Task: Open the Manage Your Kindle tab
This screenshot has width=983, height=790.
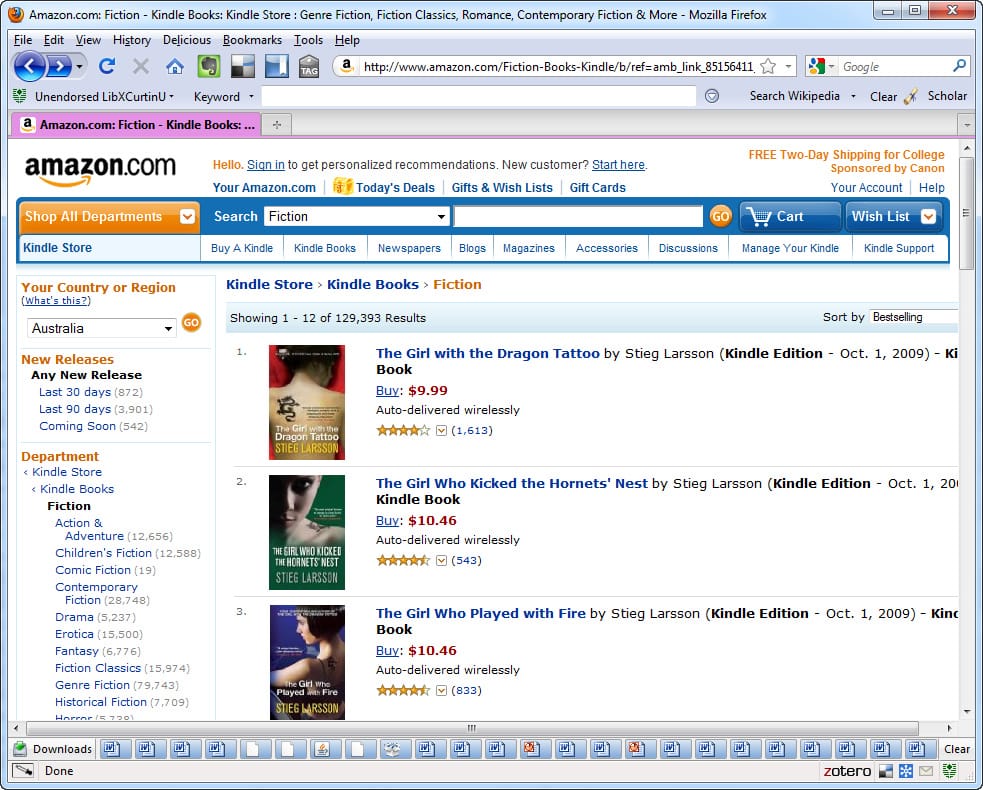Action: tap(790, 248)
